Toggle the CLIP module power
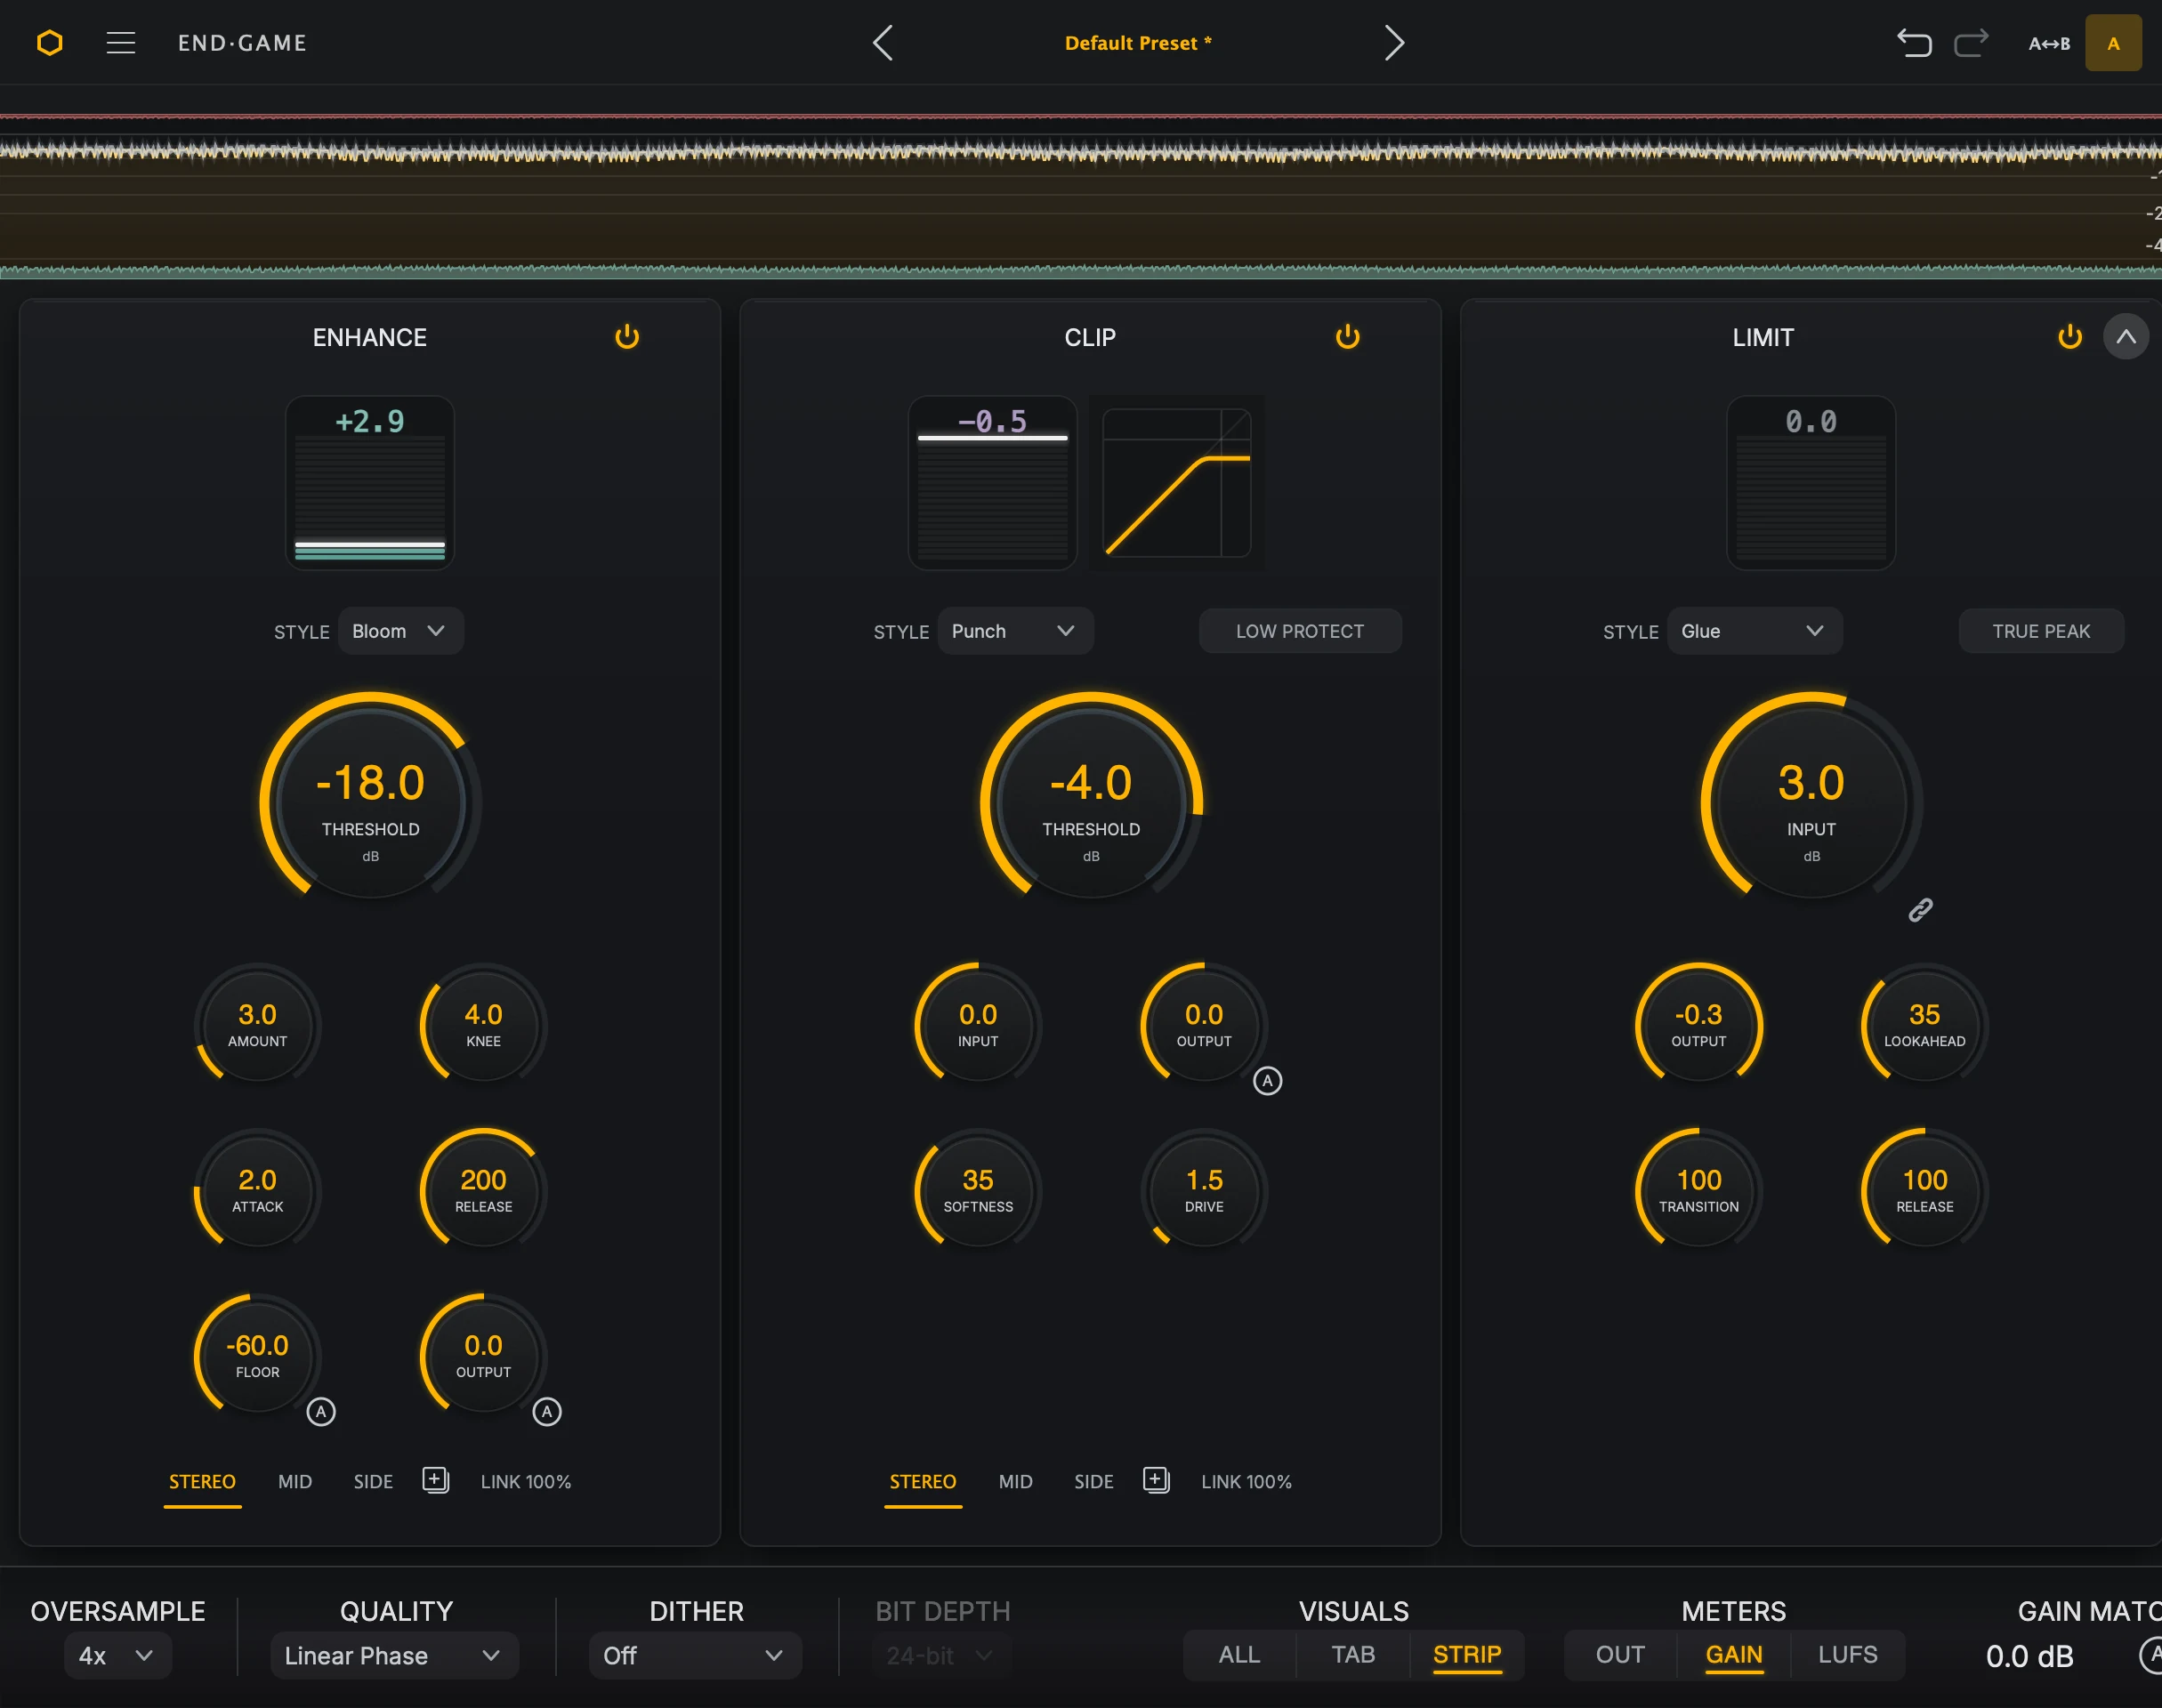The width and height of the screenshot is (2162, 1708). (1348, 337)
